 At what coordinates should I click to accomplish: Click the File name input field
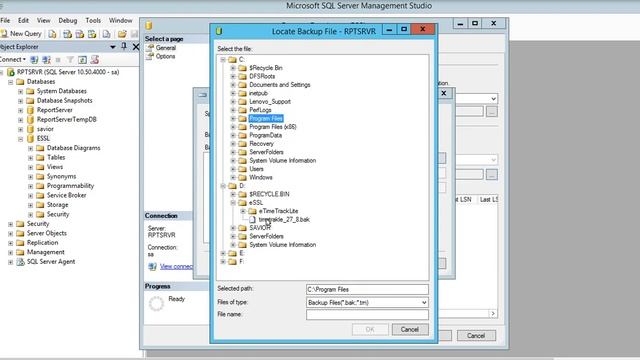pos(367,315)
